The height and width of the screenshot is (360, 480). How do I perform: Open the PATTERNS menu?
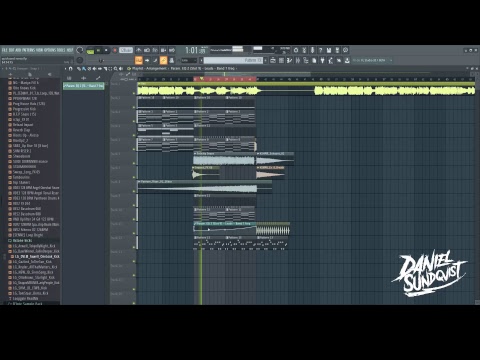pos(28,50)
